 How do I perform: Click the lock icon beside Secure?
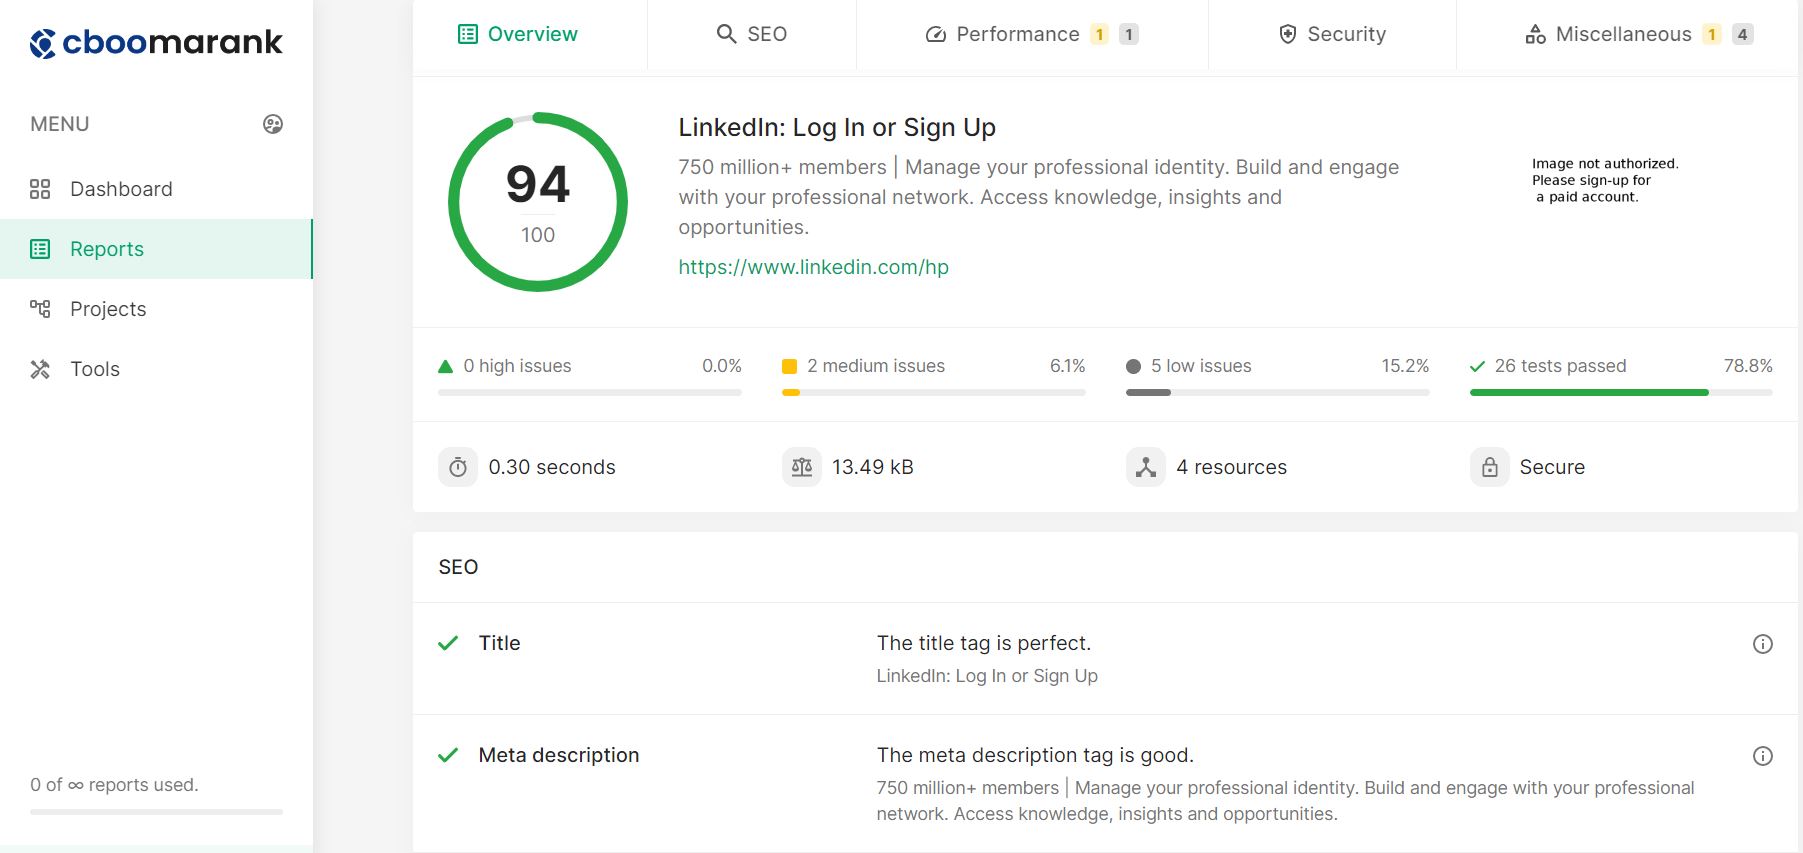[x=1490, y=467]
